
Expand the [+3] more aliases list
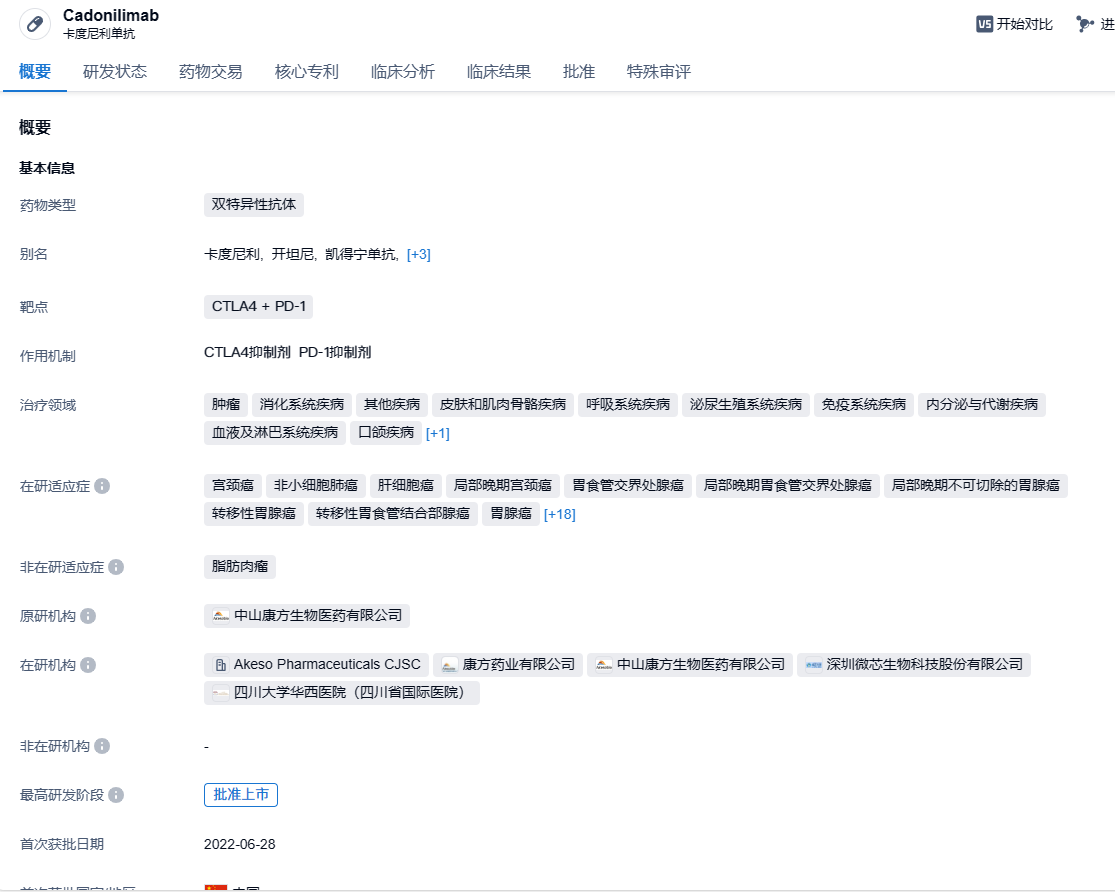[418, 255]
